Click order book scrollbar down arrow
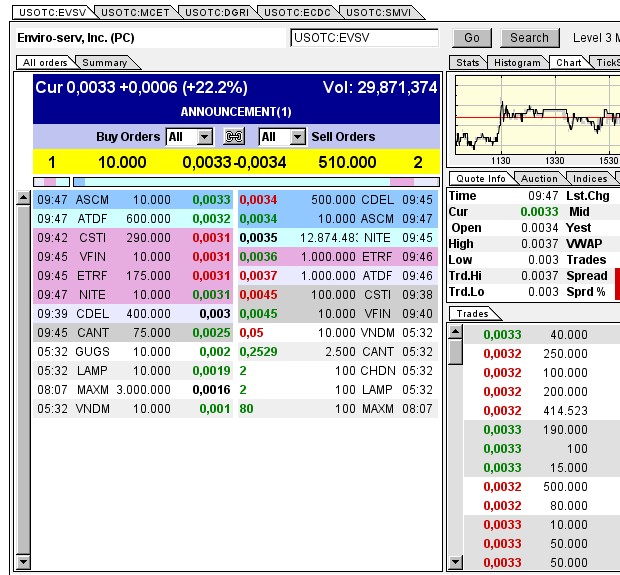This screenshot has width=620, height=575. coord(24,564)
